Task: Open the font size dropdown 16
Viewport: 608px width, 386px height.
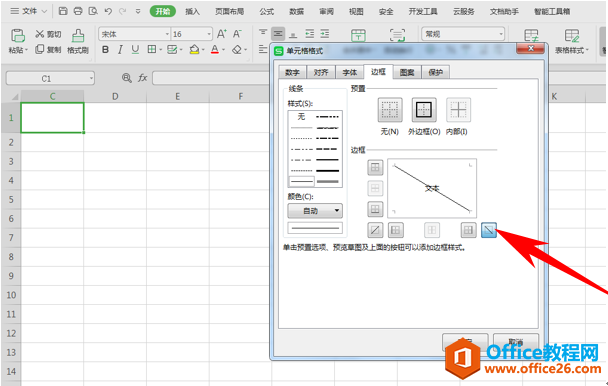Action: (209, 35)
